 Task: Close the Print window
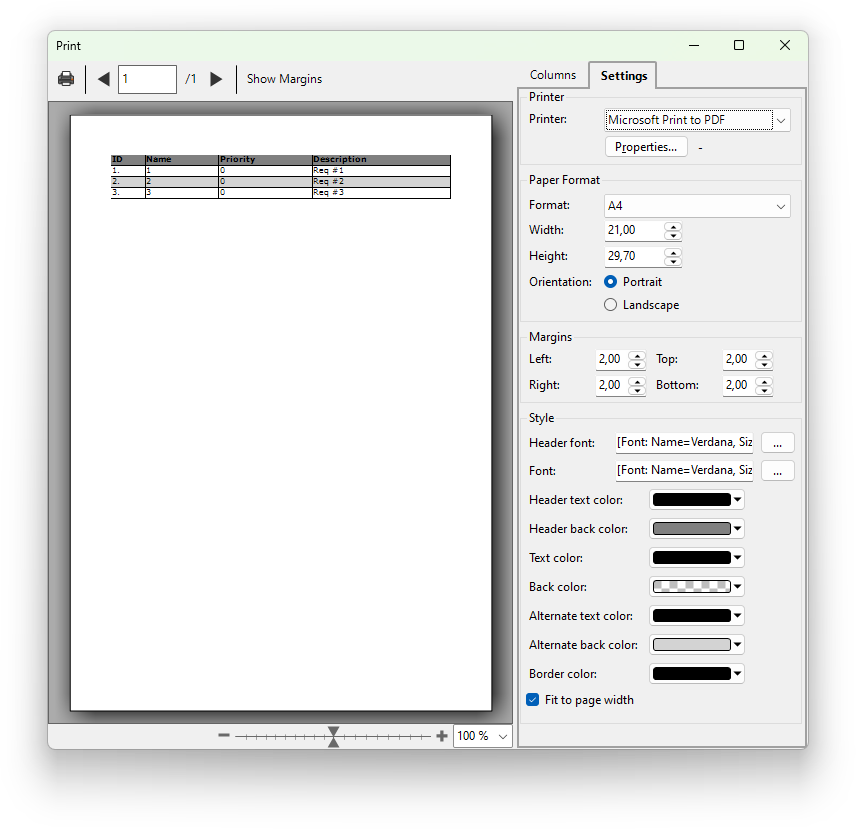(784, 45)
